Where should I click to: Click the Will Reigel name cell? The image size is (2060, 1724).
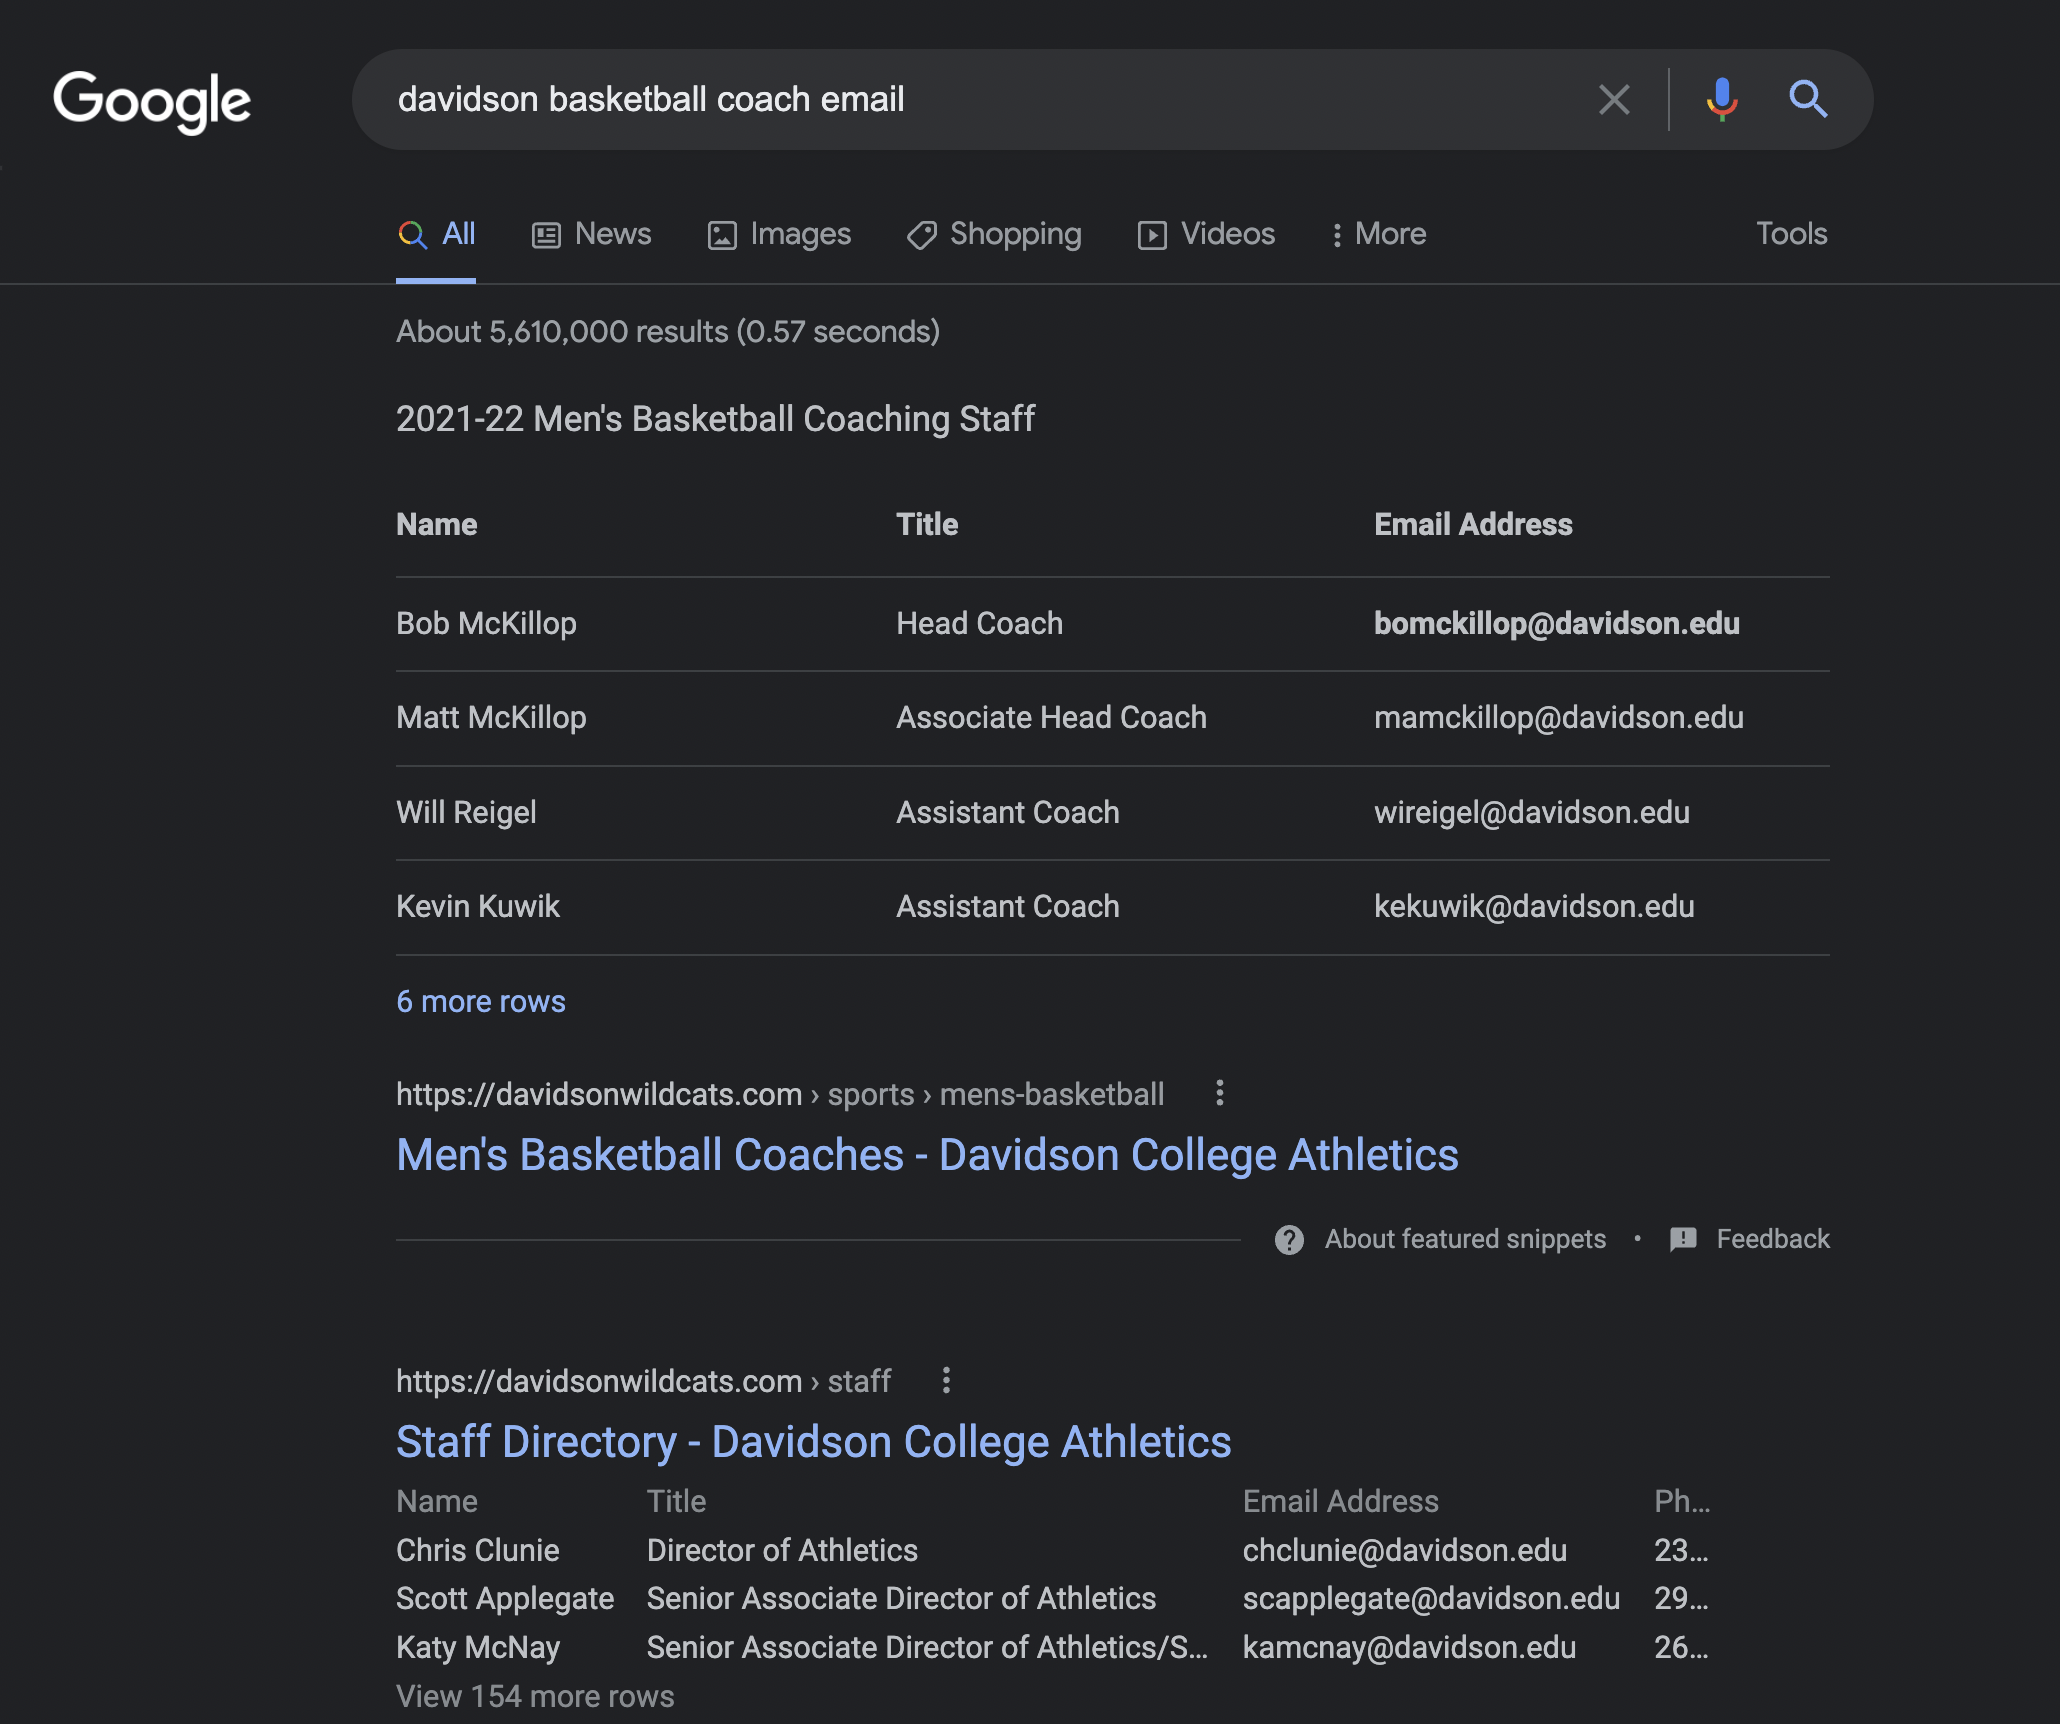(466, 812)
